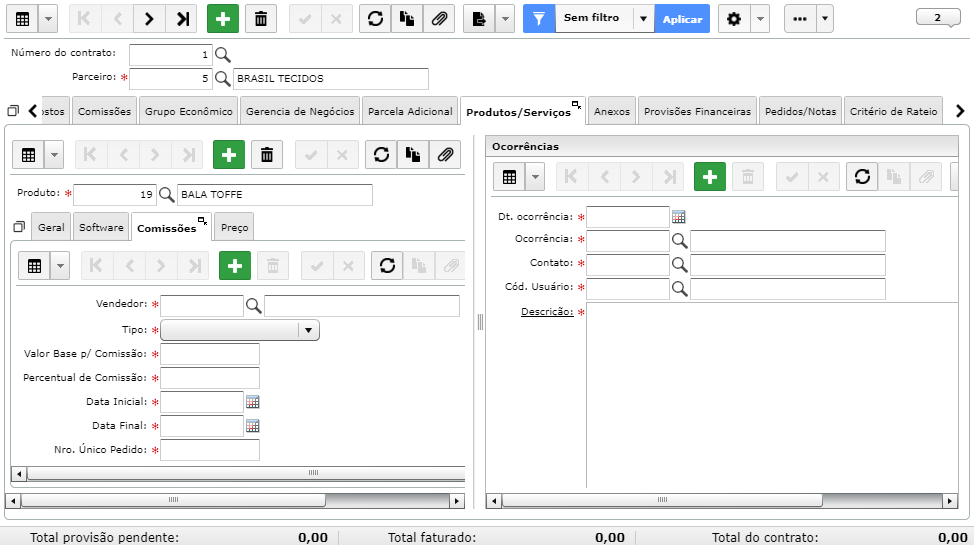Click the refresh icon in Ocorrências toolbar
Viewport: 974px width, 545px height.
pyautogui.click(x=862, y=177)
